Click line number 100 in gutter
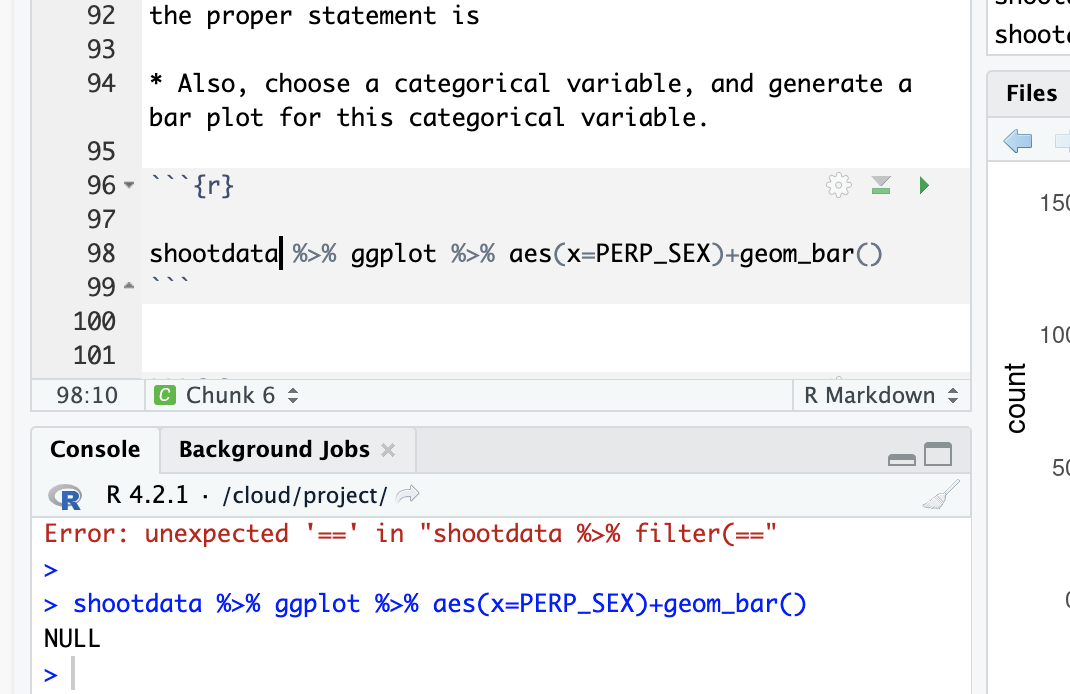1070x694 pixels. (94, 321)
